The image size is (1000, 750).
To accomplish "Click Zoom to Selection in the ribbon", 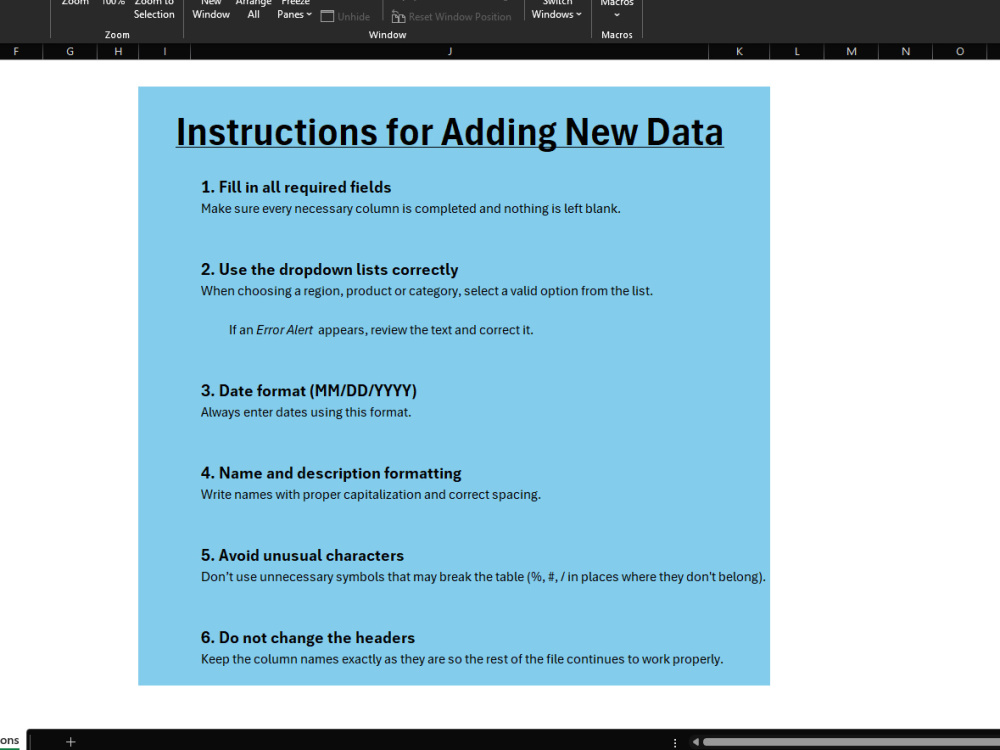I will coord(154,10).
